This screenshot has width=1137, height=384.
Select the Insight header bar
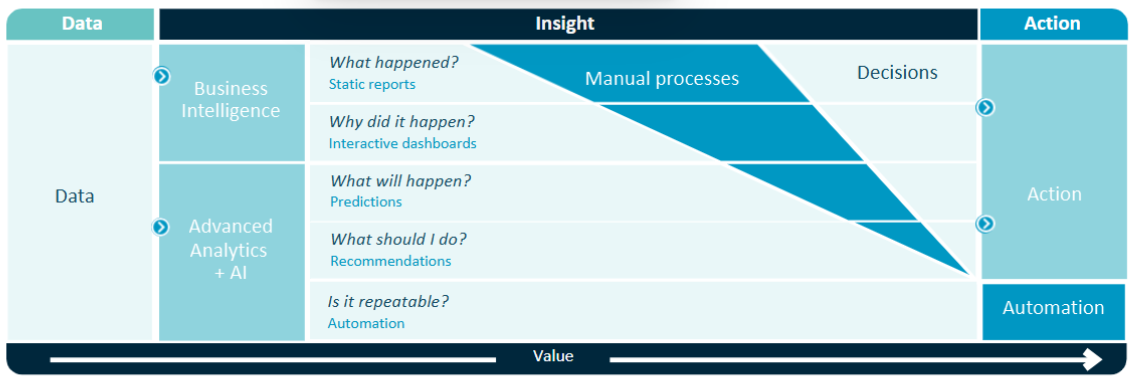point(568,24)
